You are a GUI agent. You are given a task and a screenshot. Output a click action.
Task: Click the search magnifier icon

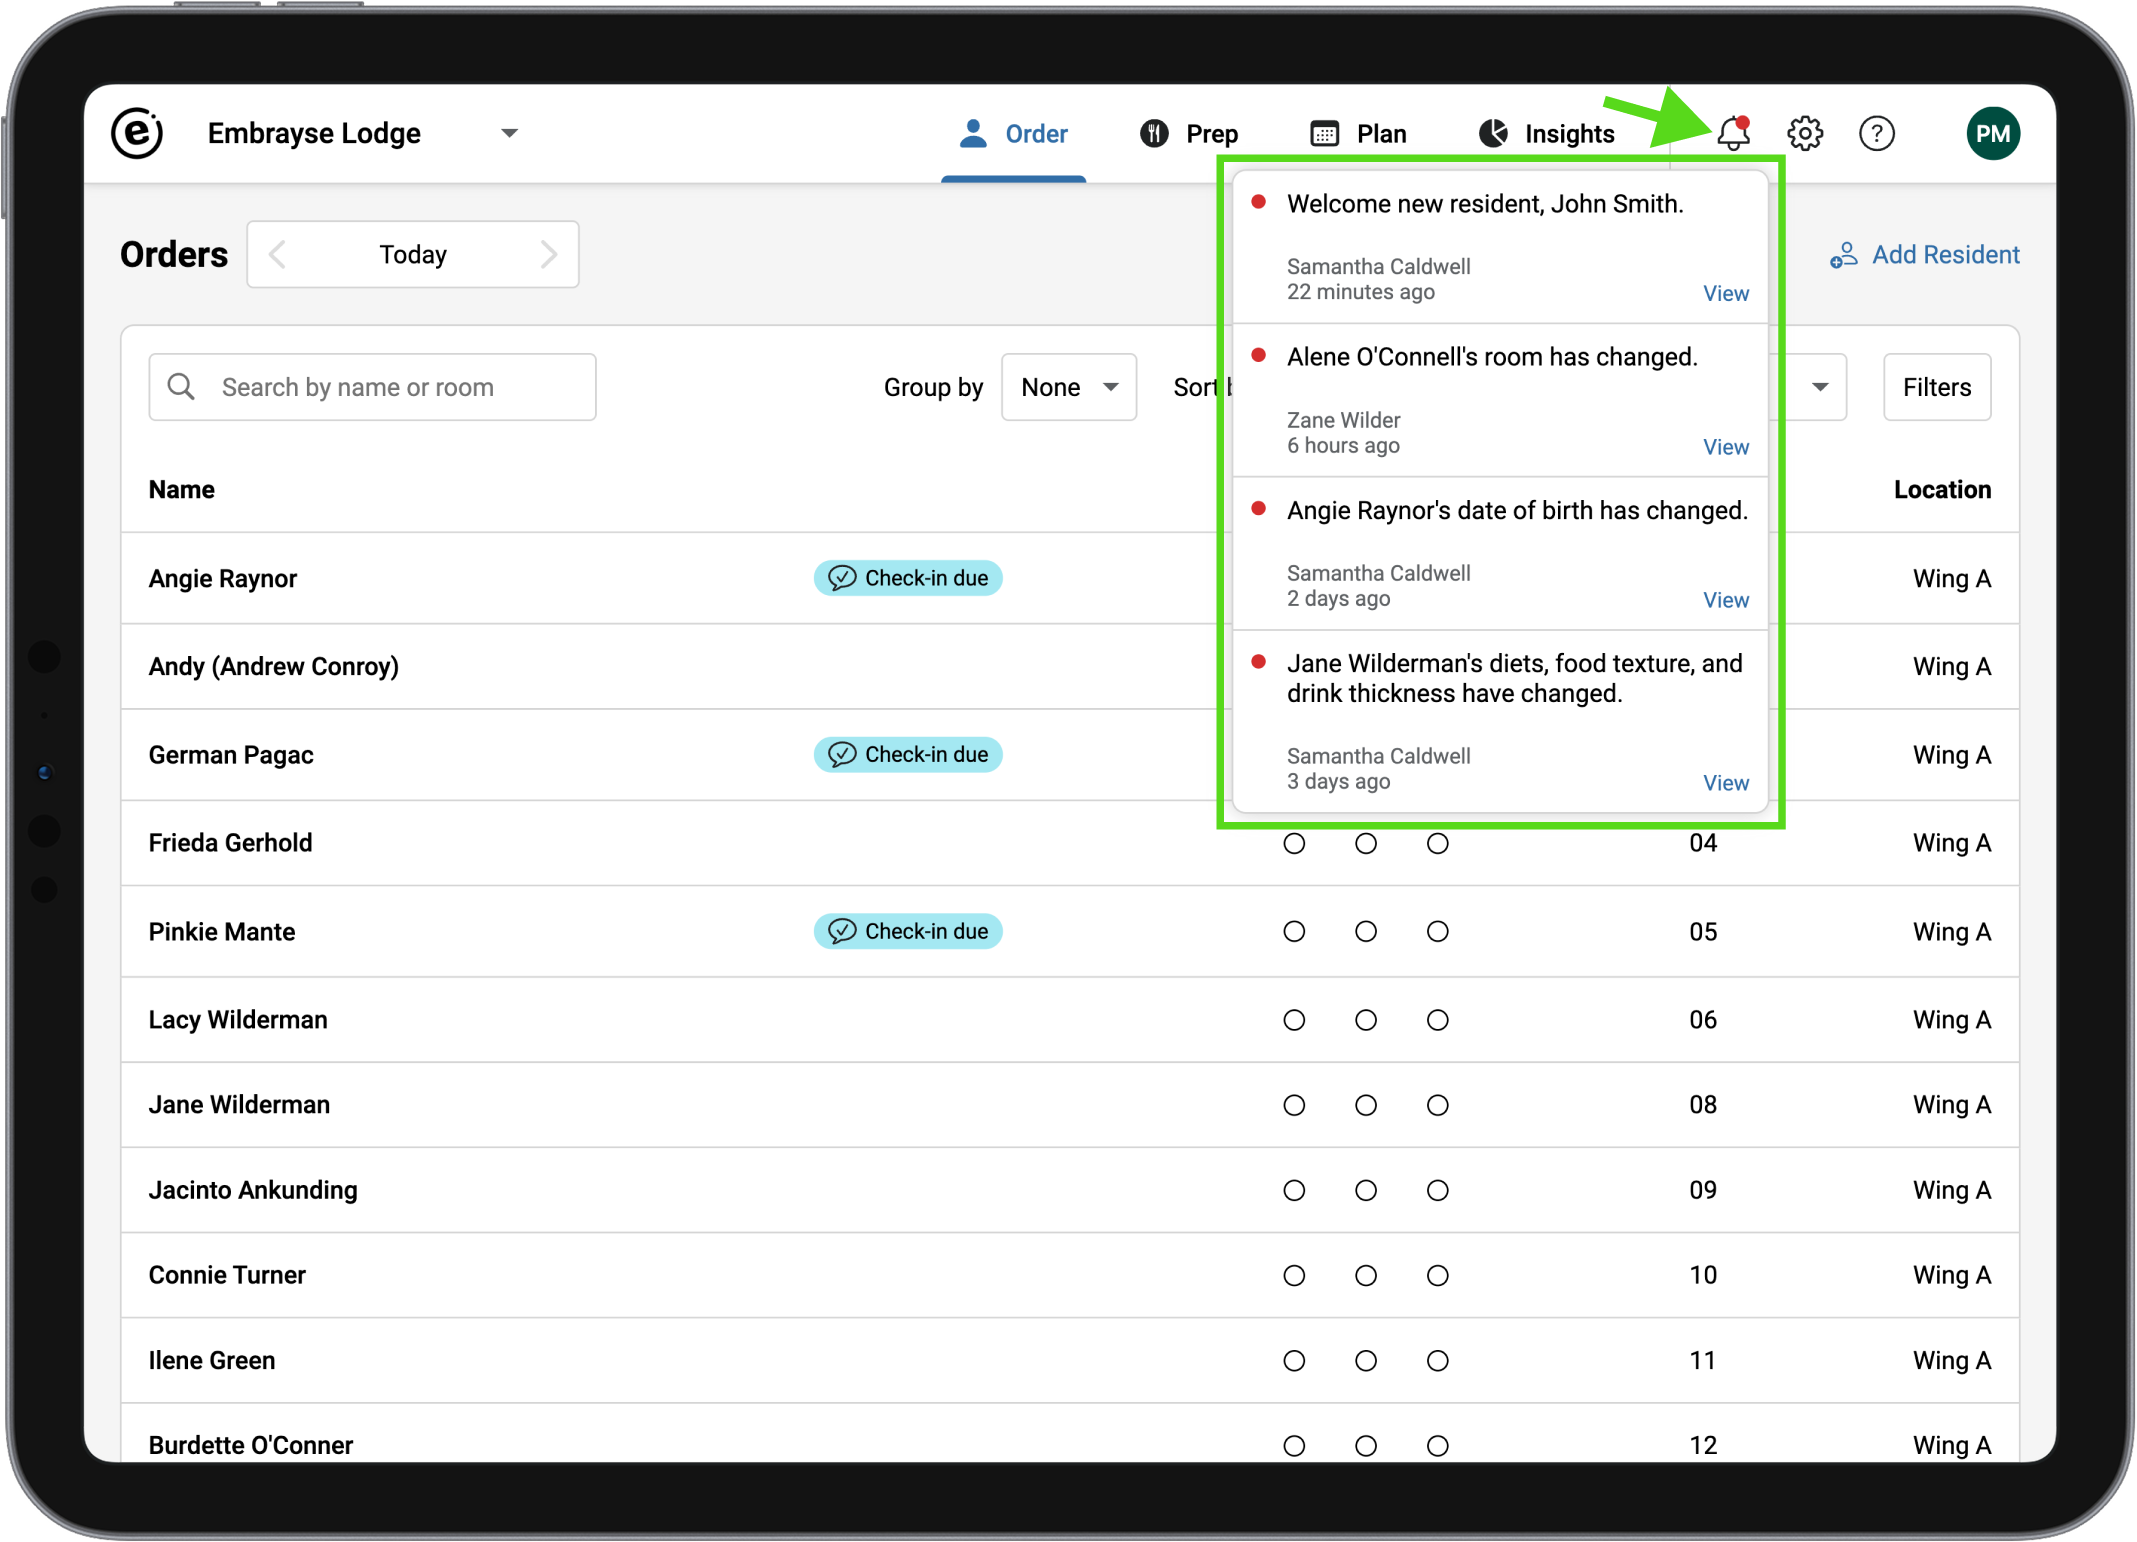click(x=181, y=387)
